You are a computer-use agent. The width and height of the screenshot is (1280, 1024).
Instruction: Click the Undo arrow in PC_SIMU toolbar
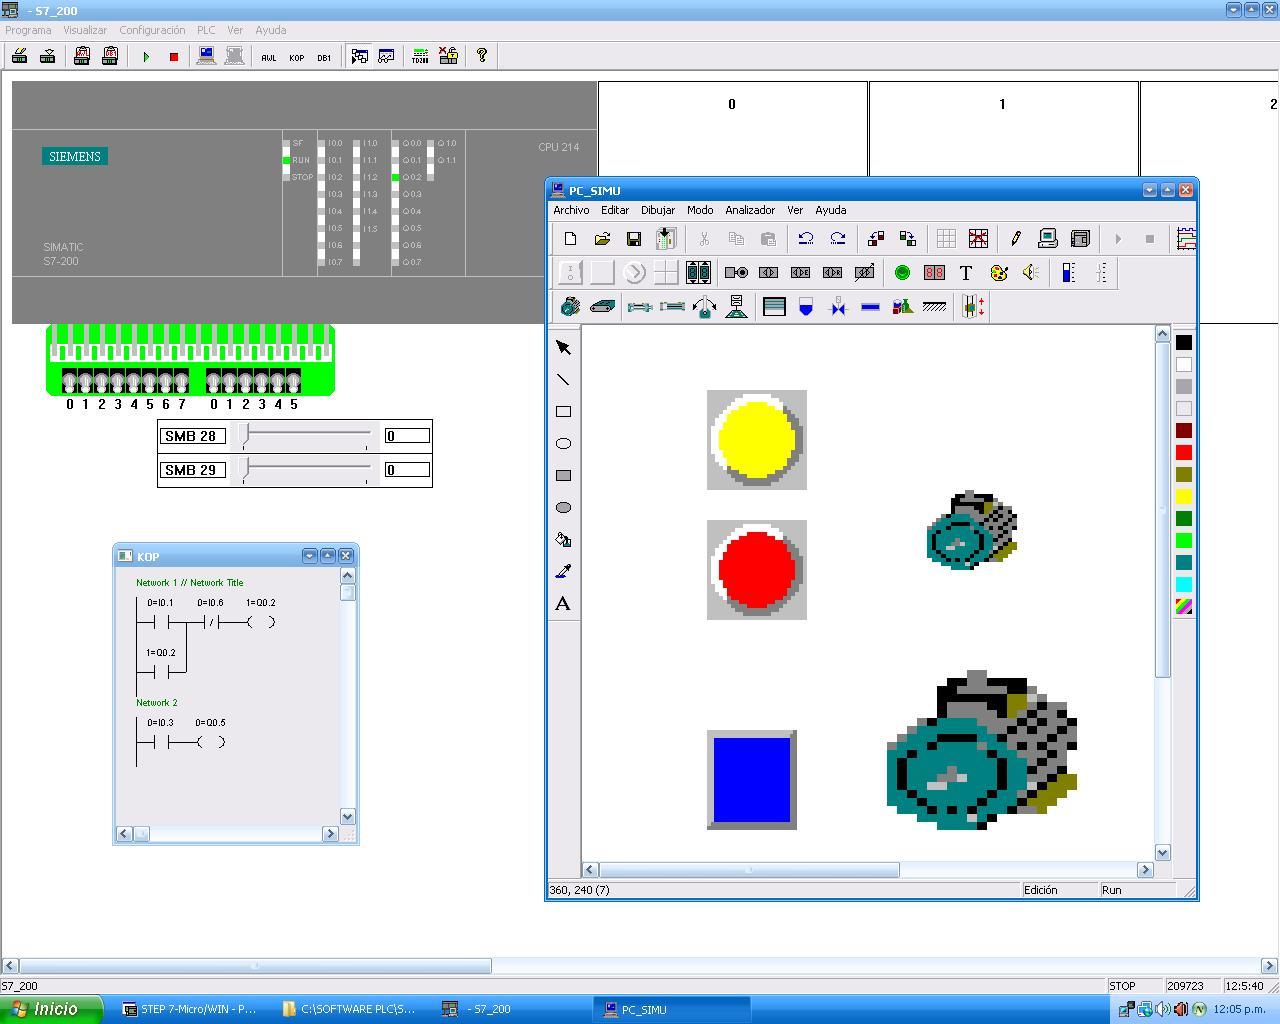tap(806, 239)
